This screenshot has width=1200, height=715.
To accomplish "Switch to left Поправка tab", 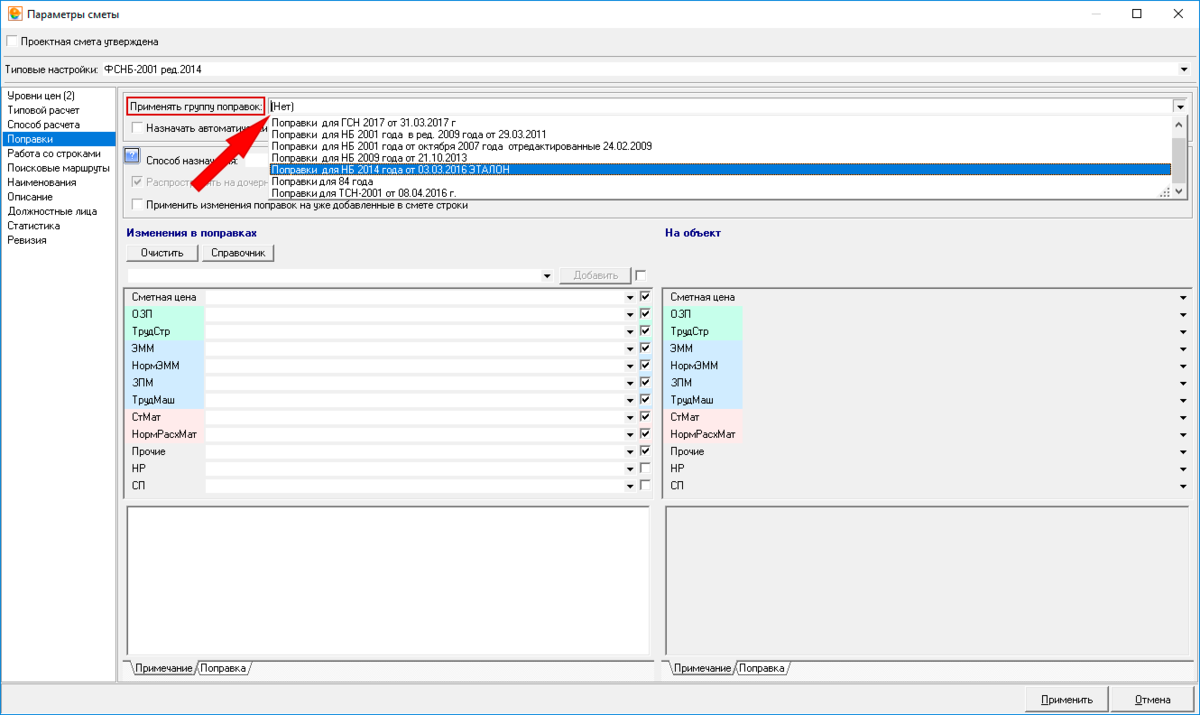I will pyautogui.click(x=223, y=668).
